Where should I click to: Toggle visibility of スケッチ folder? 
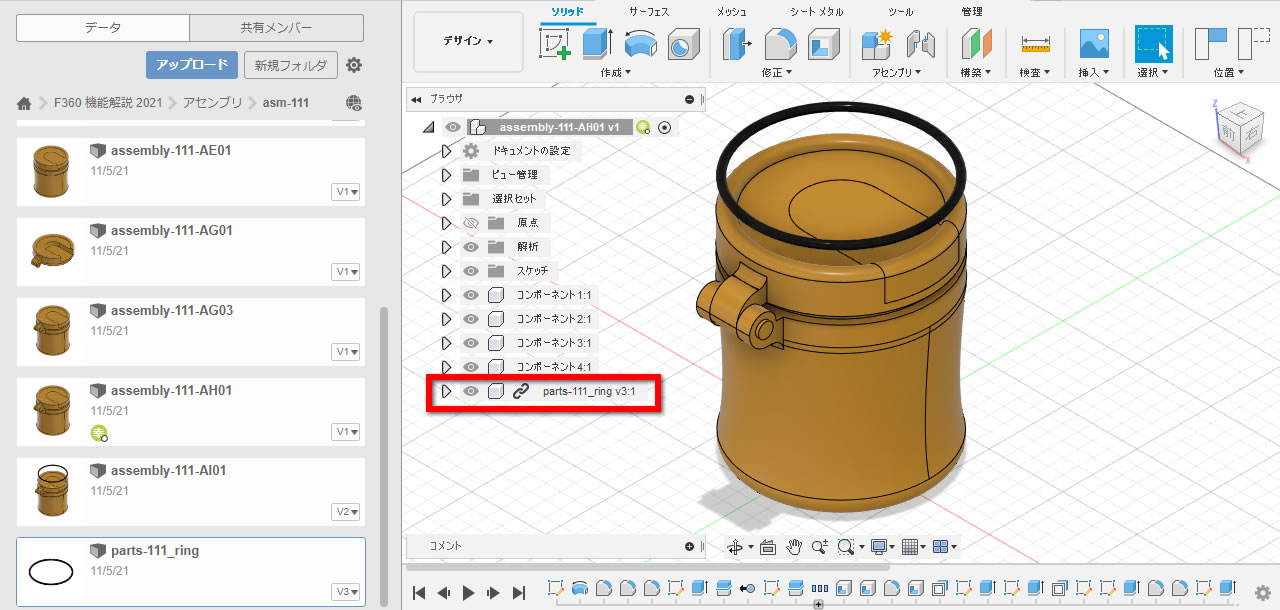click(x=471, y=271)
